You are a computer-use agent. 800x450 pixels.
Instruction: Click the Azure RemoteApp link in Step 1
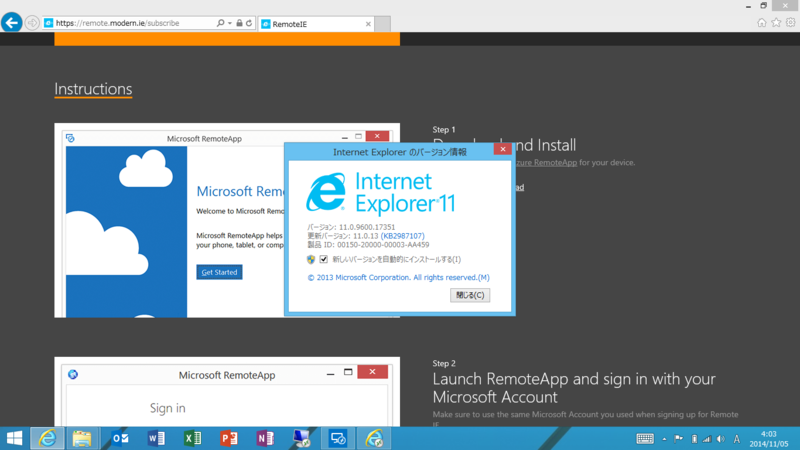546,162
